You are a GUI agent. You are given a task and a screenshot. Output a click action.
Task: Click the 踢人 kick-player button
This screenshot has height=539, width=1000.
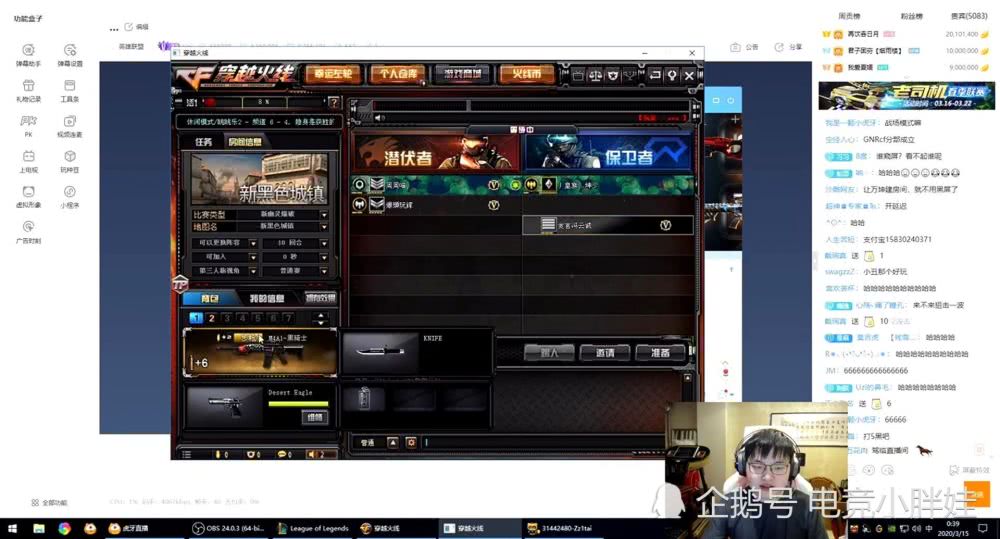coord(549,352)
